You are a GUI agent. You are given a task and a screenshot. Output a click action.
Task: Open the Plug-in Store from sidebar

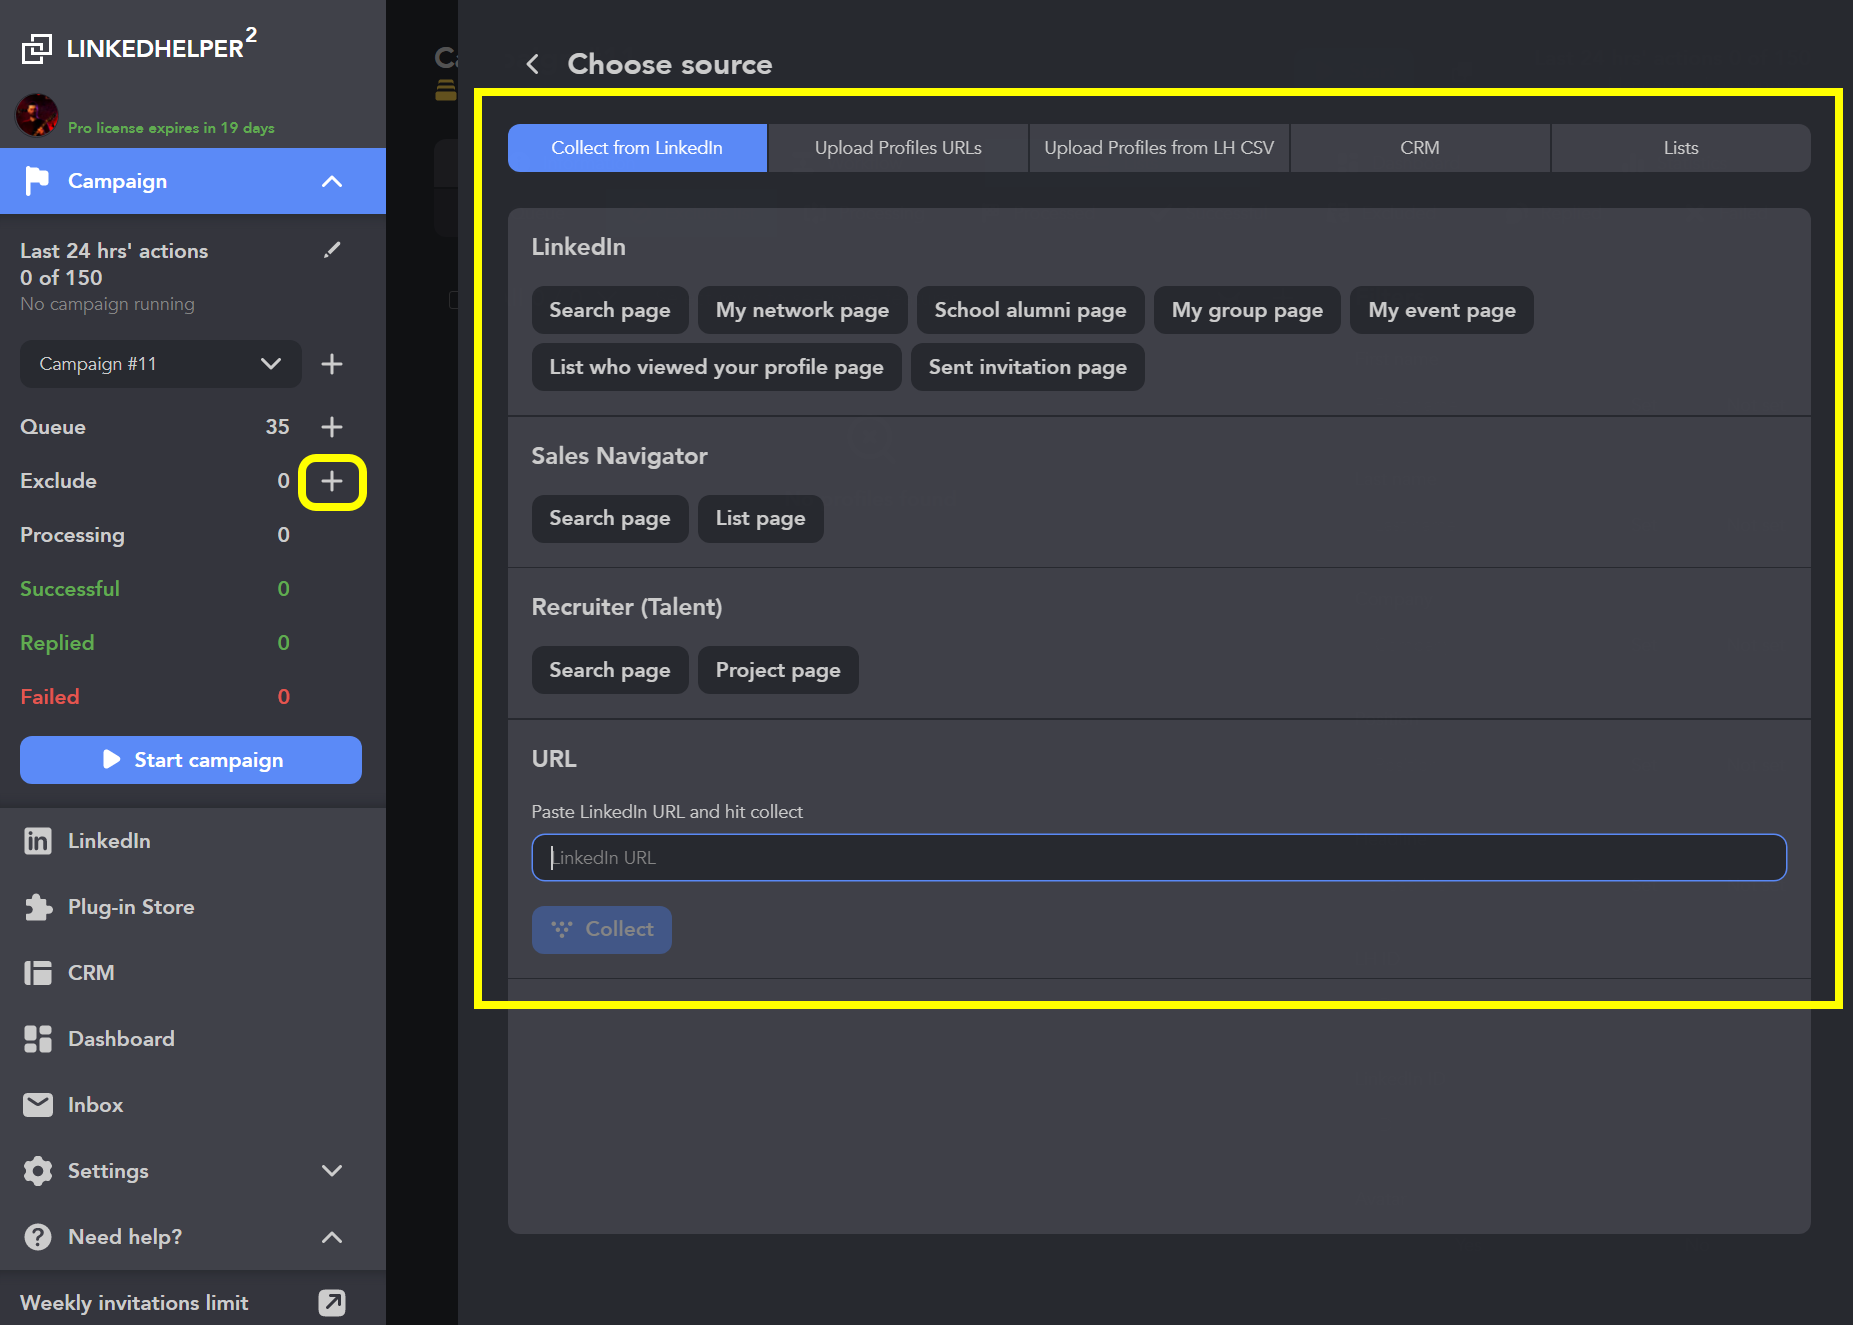(x=130, y=907)
